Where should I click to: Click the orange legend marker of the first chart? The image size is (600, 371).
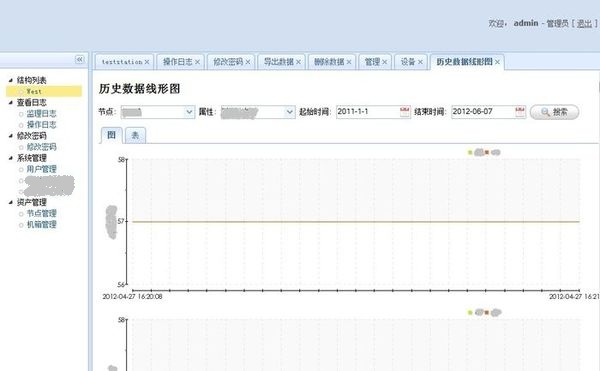tap(487, 152)
